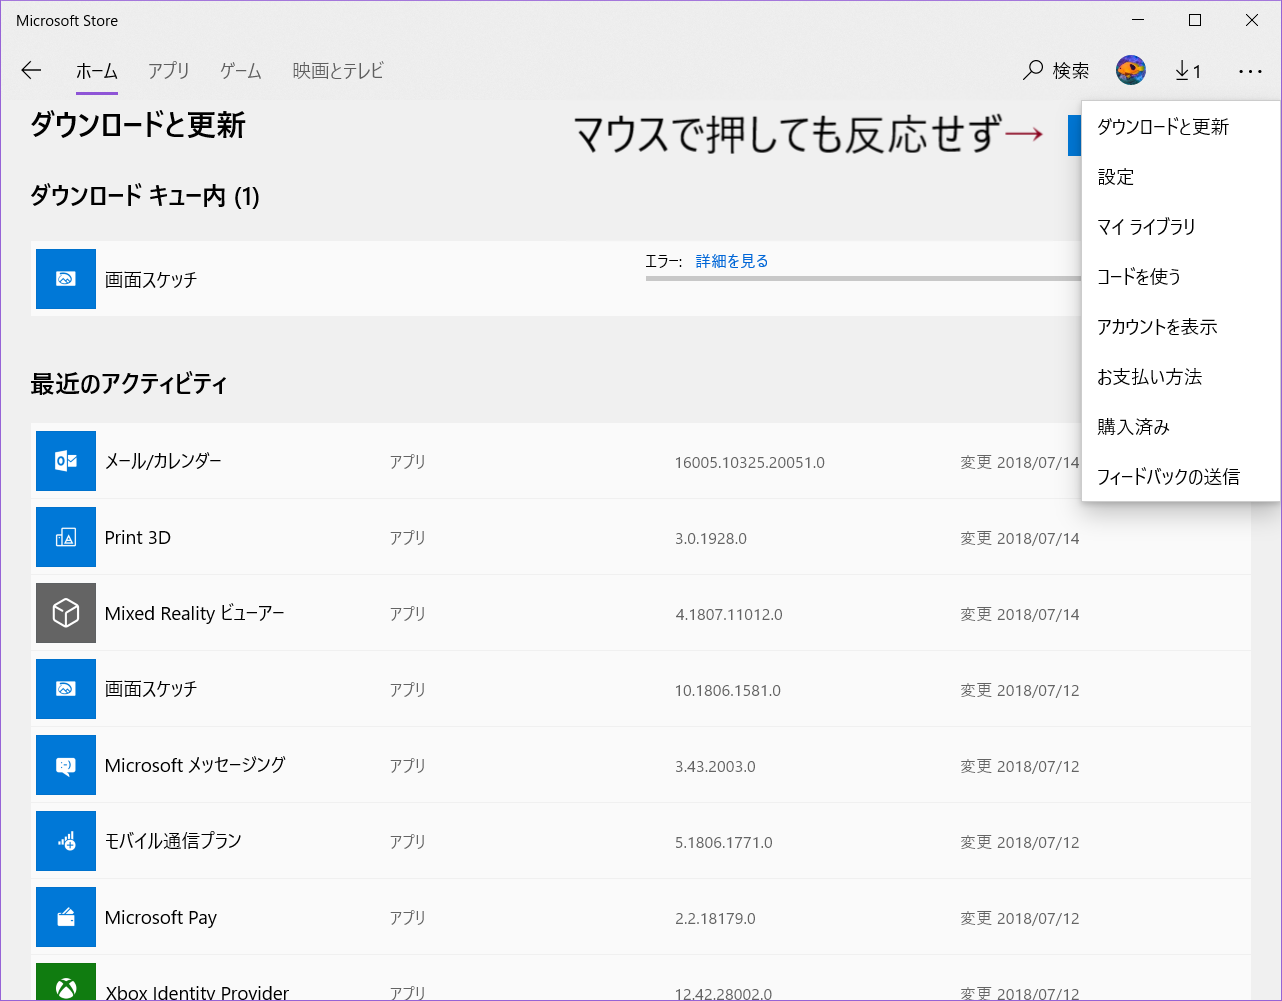
Task: Select ダウンロードと更新 in the menu
Action: click(1181, 127)
